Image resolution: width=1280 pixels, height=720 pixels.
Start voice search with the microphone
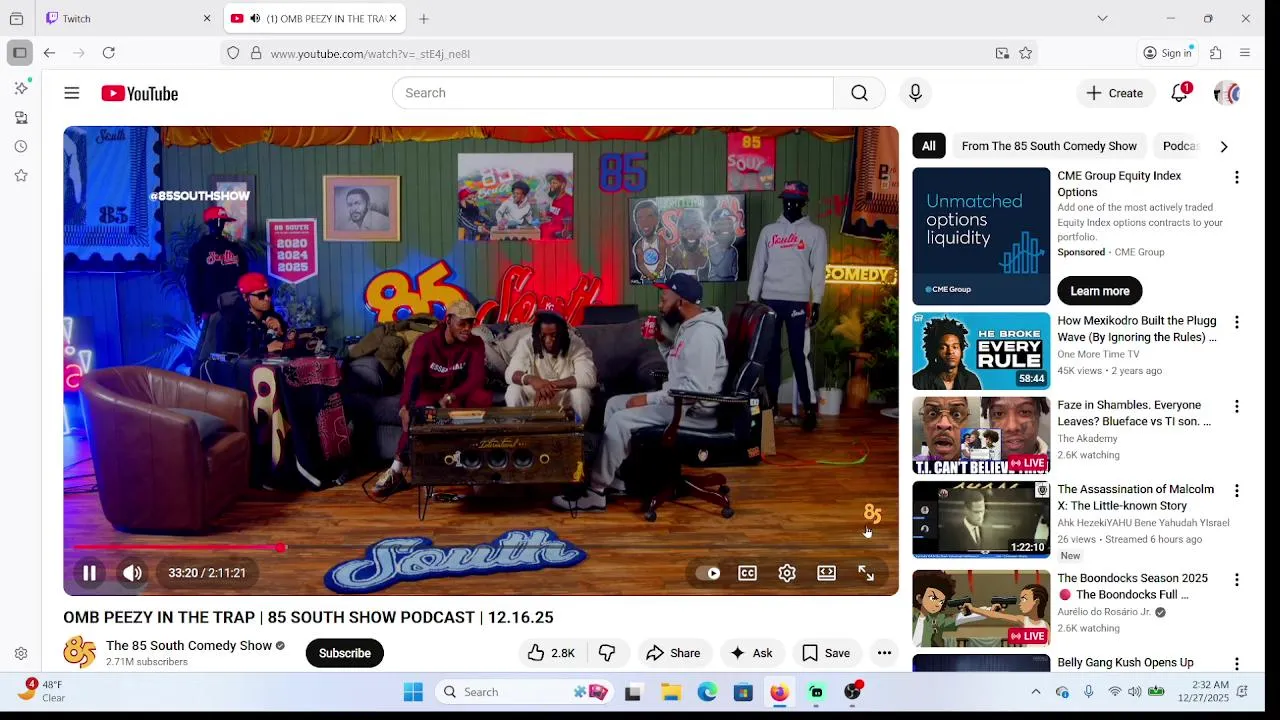(915, 93)
